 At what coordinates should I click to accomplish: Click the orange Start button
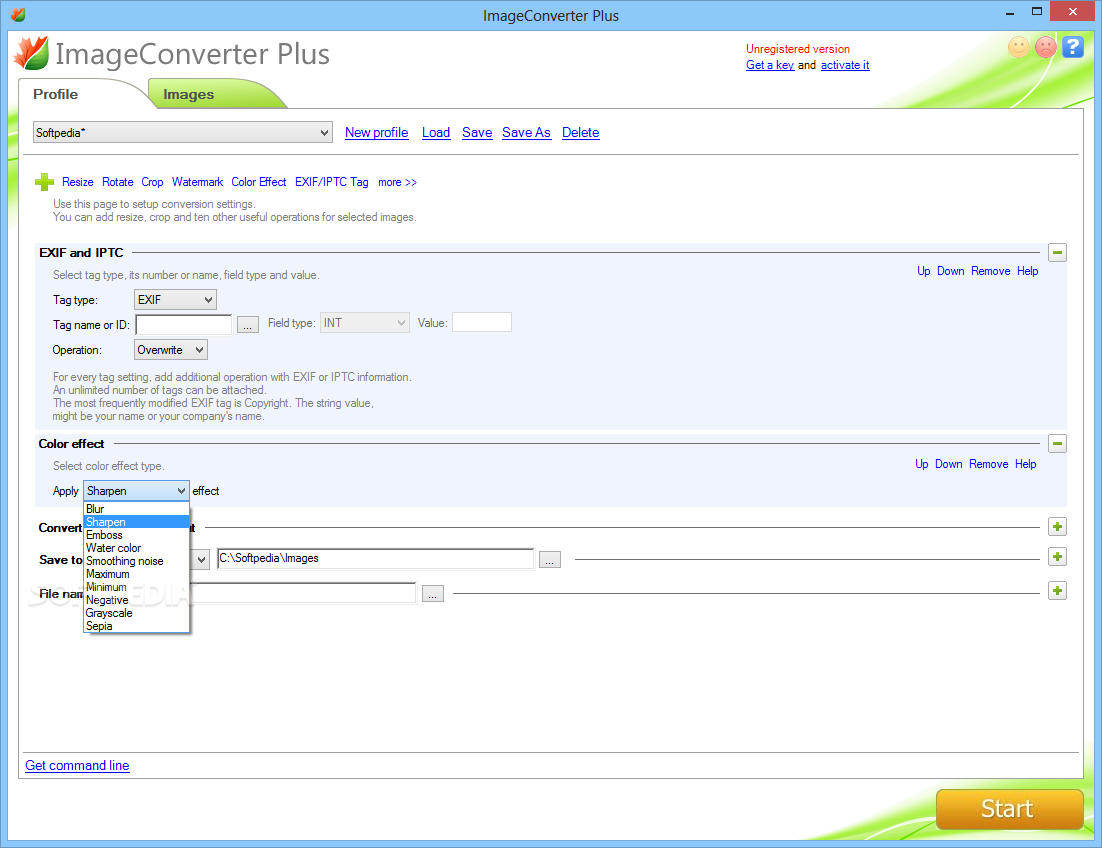[x=1009, y=809]
